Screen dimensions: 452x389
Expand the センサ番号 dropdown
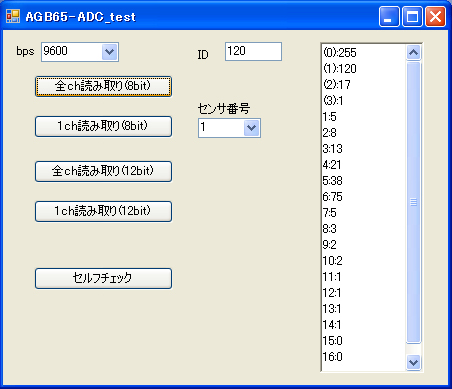coord(251,128)
